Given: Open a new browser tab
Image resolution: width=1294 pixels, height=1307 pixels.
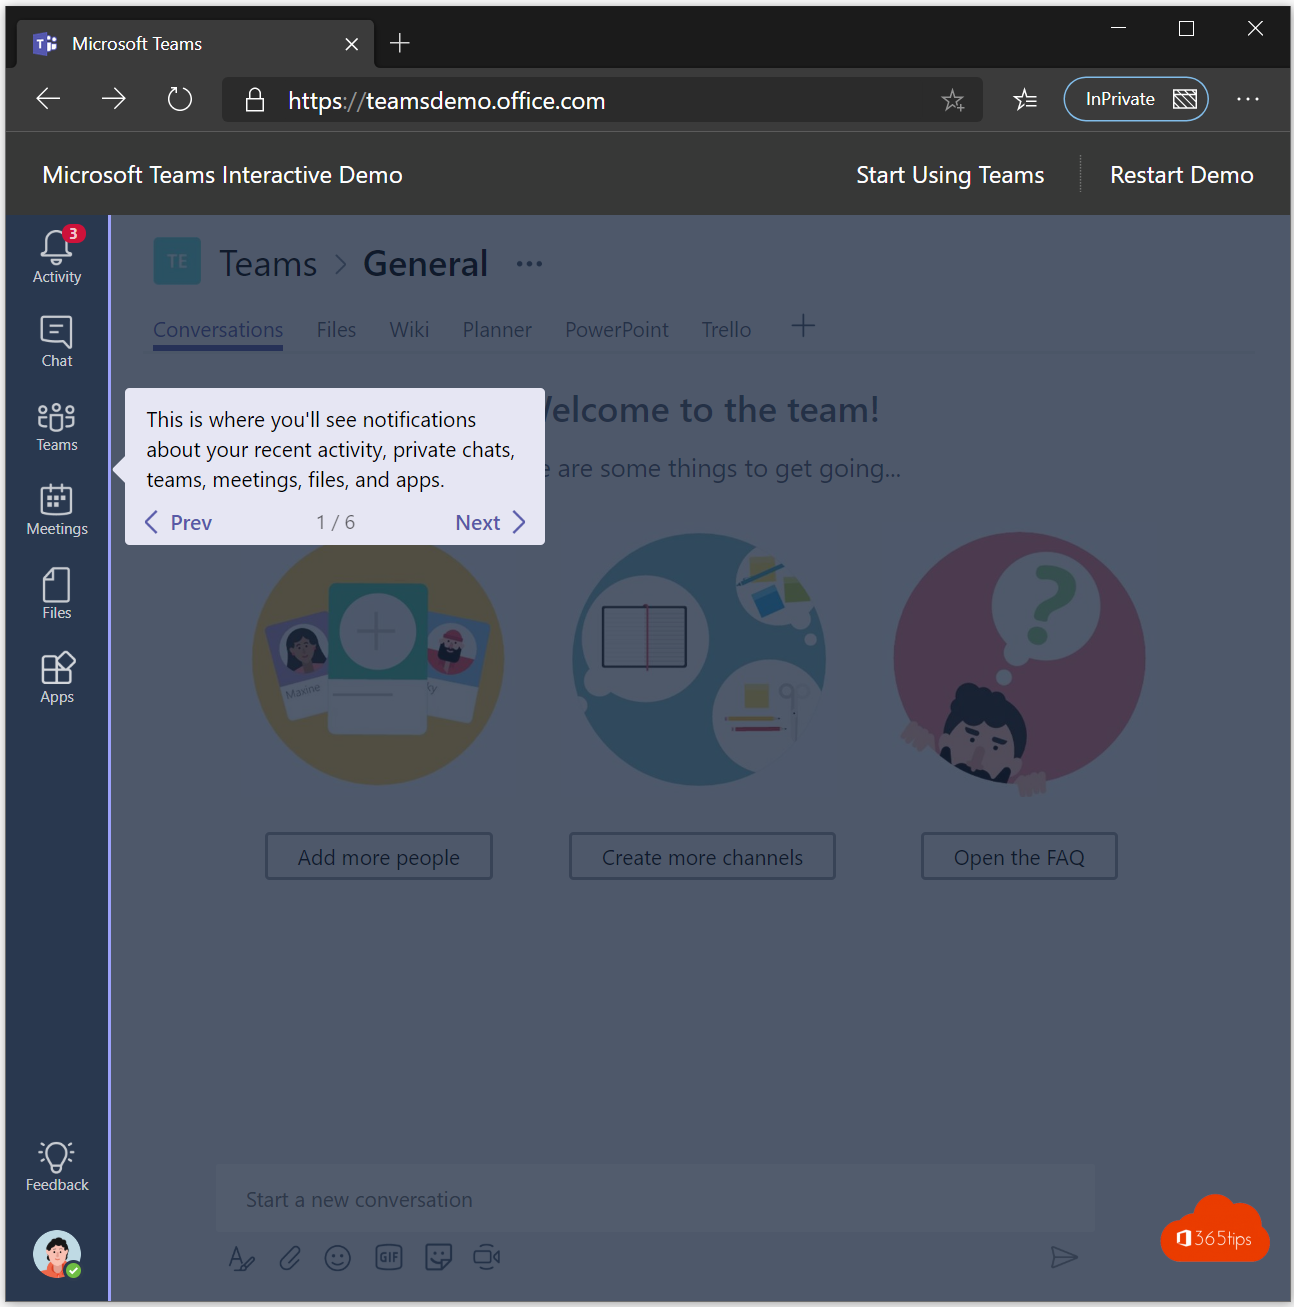Looking at the screenshot, I should (400, 43).
